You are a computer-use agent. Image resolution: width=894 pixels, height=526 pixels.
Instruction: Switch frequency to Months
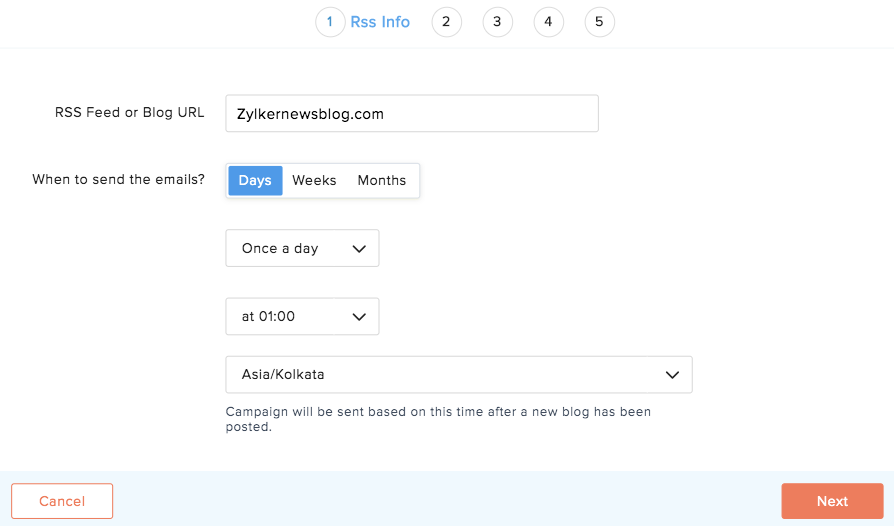coord(382,181)
